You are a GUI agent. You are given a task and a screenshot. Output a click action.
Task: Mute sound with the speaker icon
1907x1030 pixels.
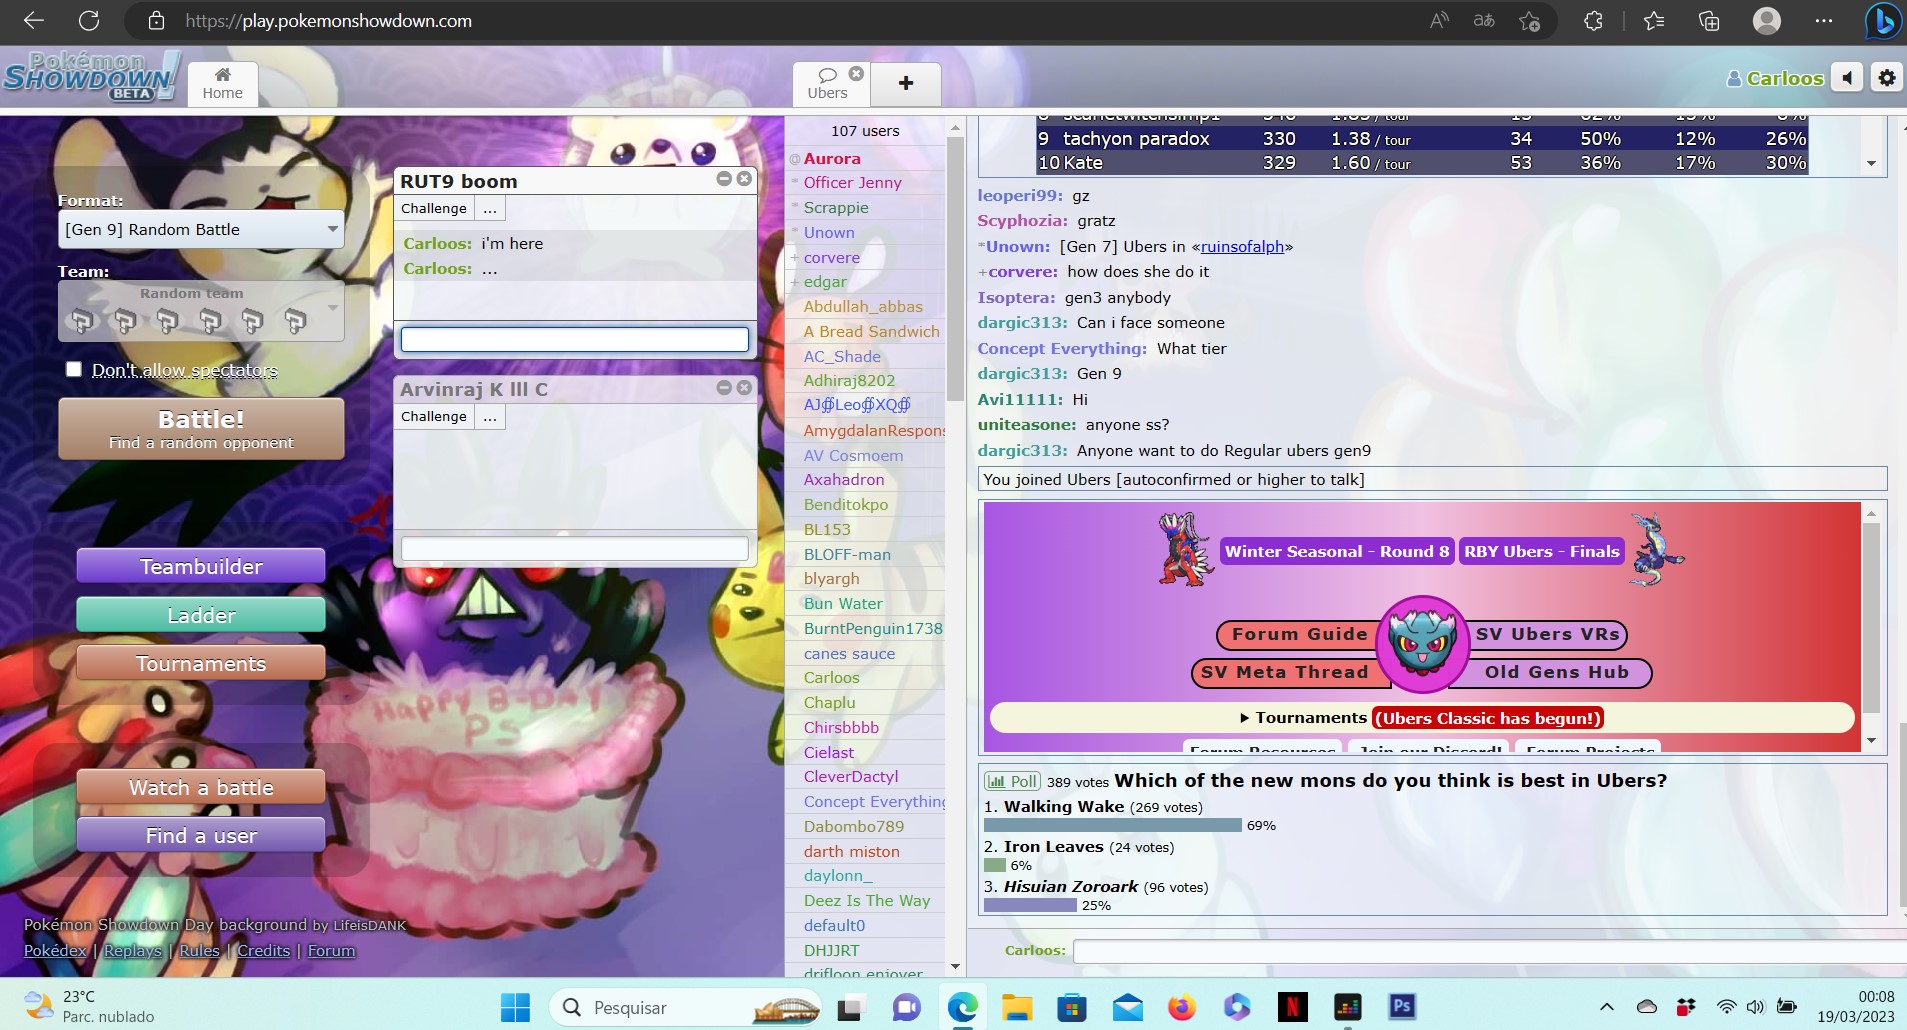(x=1847, y=78)
